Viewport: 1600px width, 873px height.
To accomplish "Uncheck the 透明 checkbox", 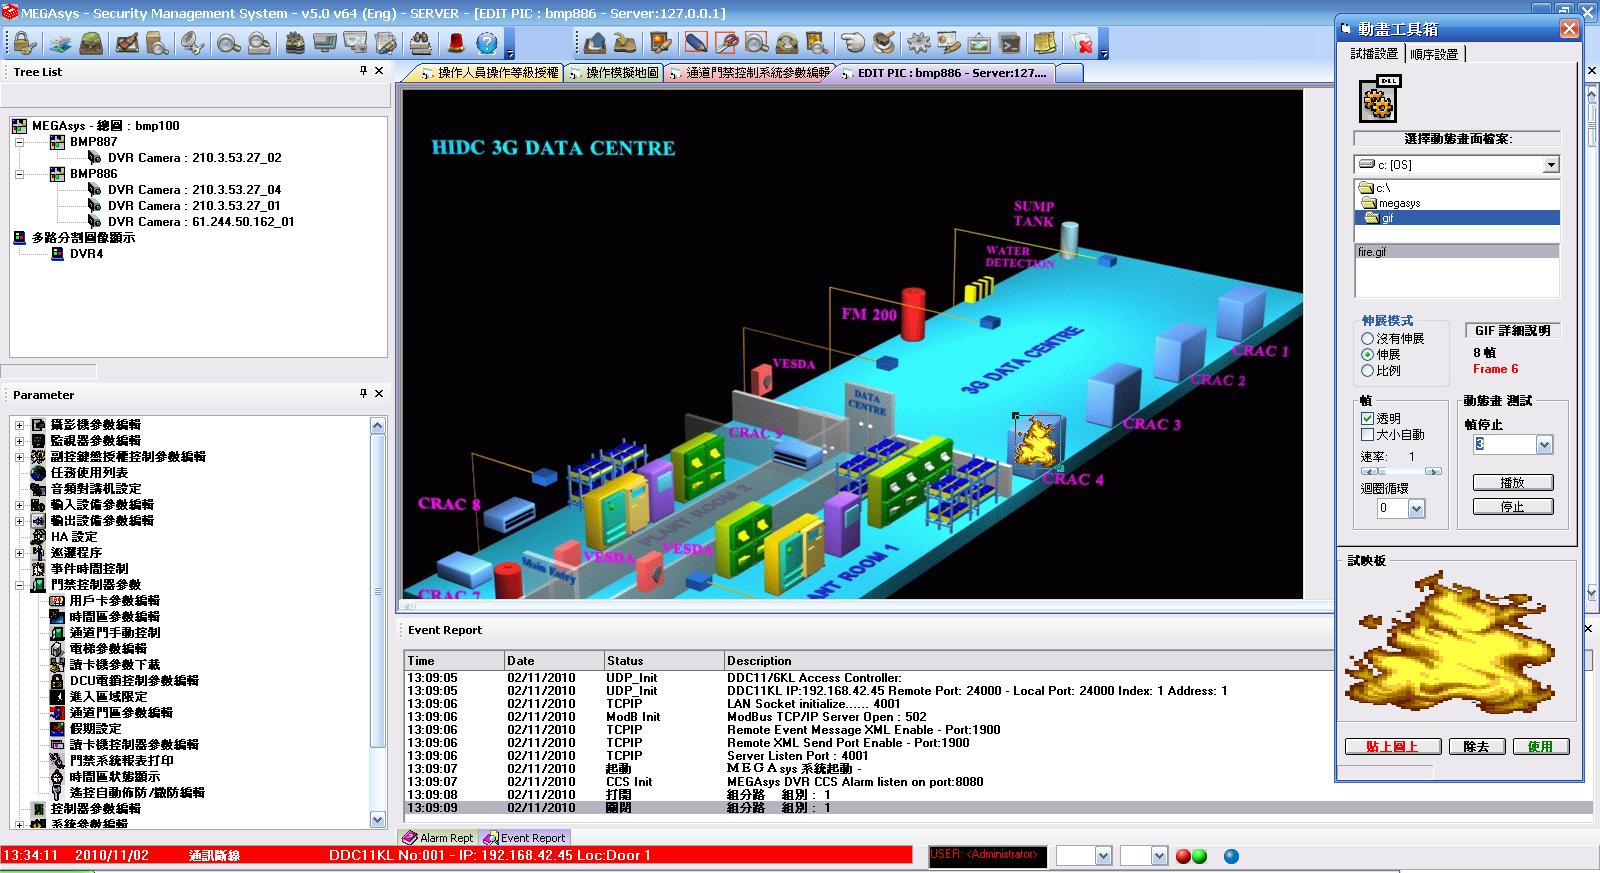I will [1367, 419].
